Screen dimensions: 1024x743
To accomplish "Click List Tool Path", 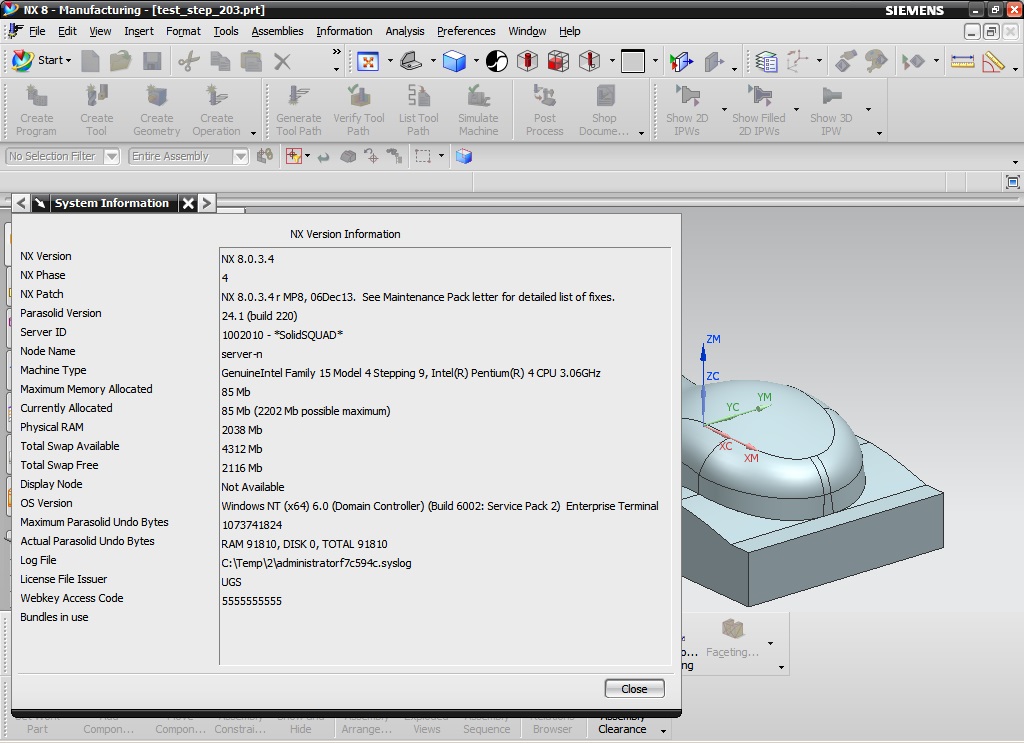I will 419,110.
